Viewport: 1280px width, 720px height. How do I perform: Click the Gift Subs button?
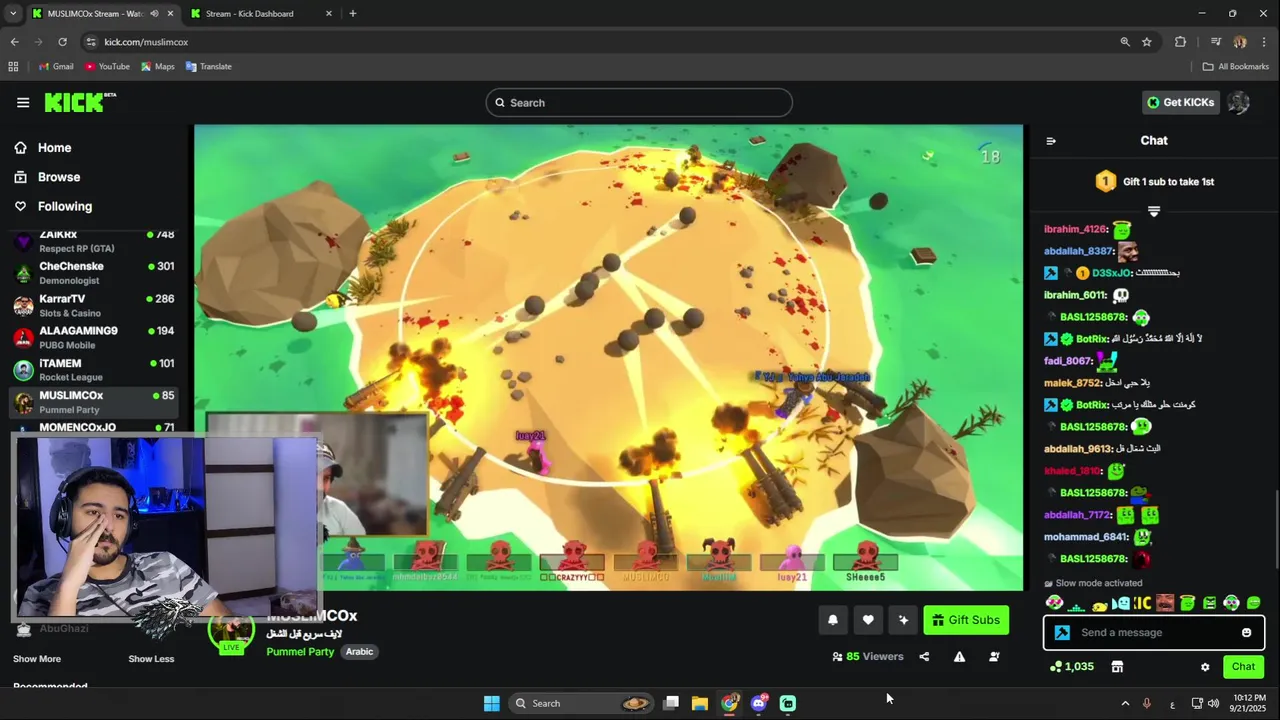pyautogui.click(x=966, y=620)
